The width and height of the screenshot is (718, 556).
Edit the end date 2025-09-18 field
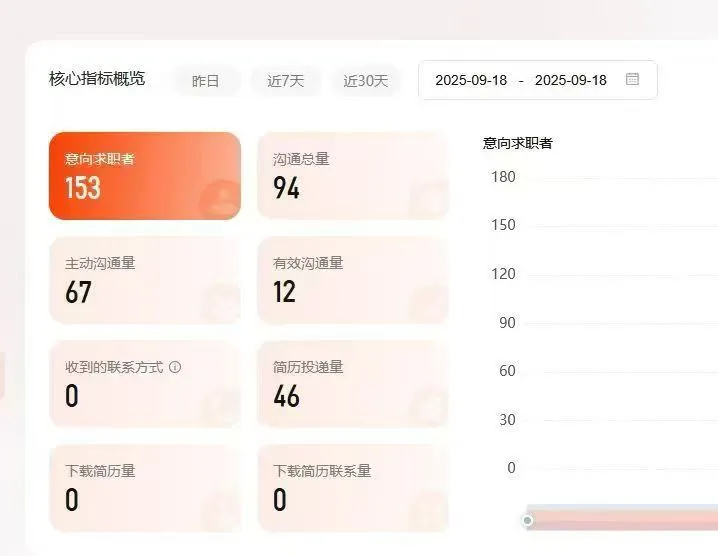click(x=571, y=80)
